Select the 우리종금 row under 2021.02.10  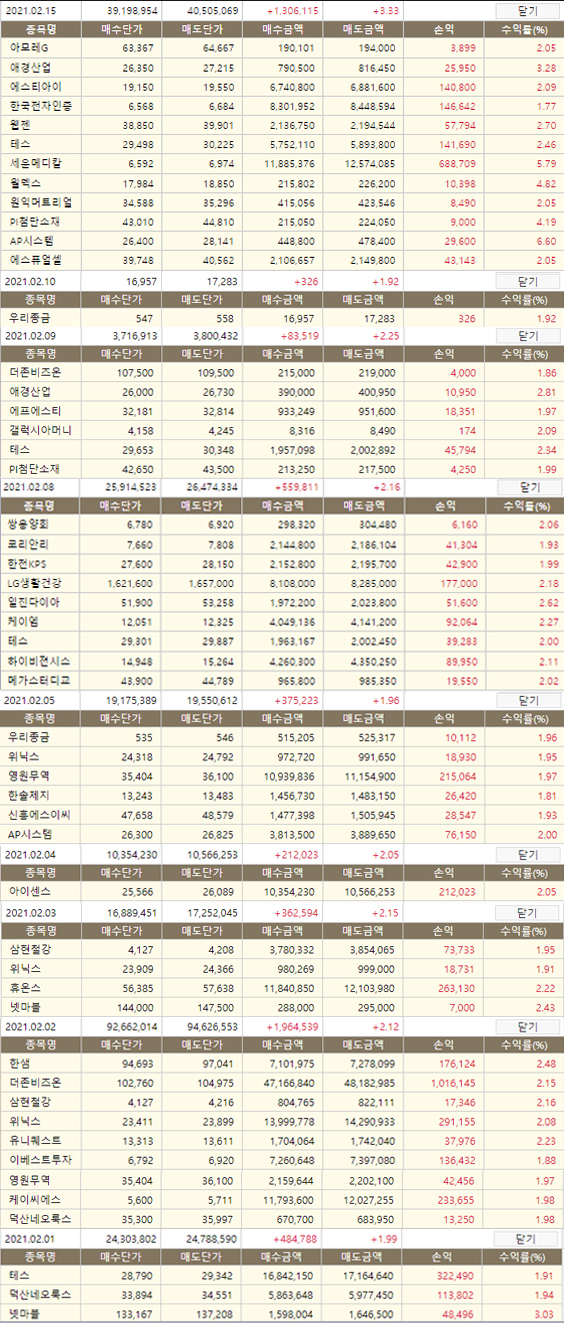pyautogui.click(x=282, y=317)
